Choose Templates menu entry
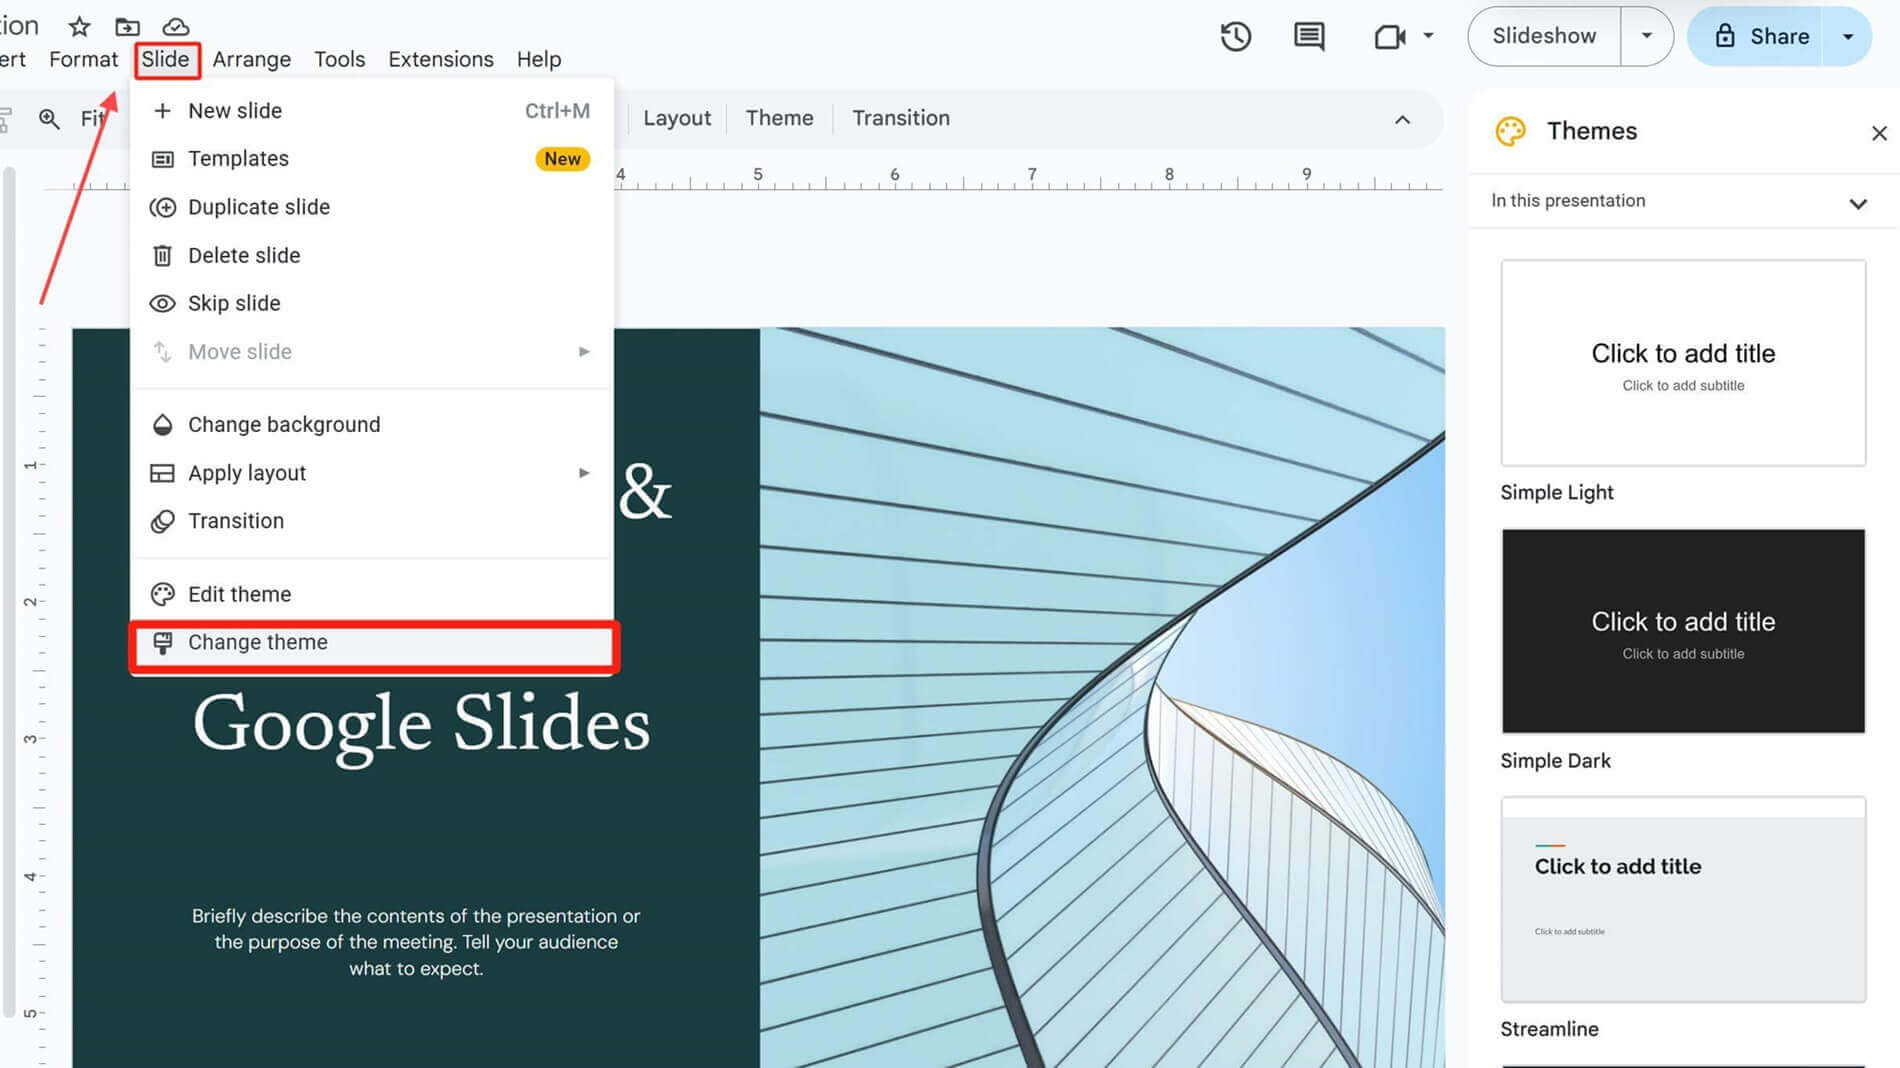The image size is (1900, 1068). [371, 159]
